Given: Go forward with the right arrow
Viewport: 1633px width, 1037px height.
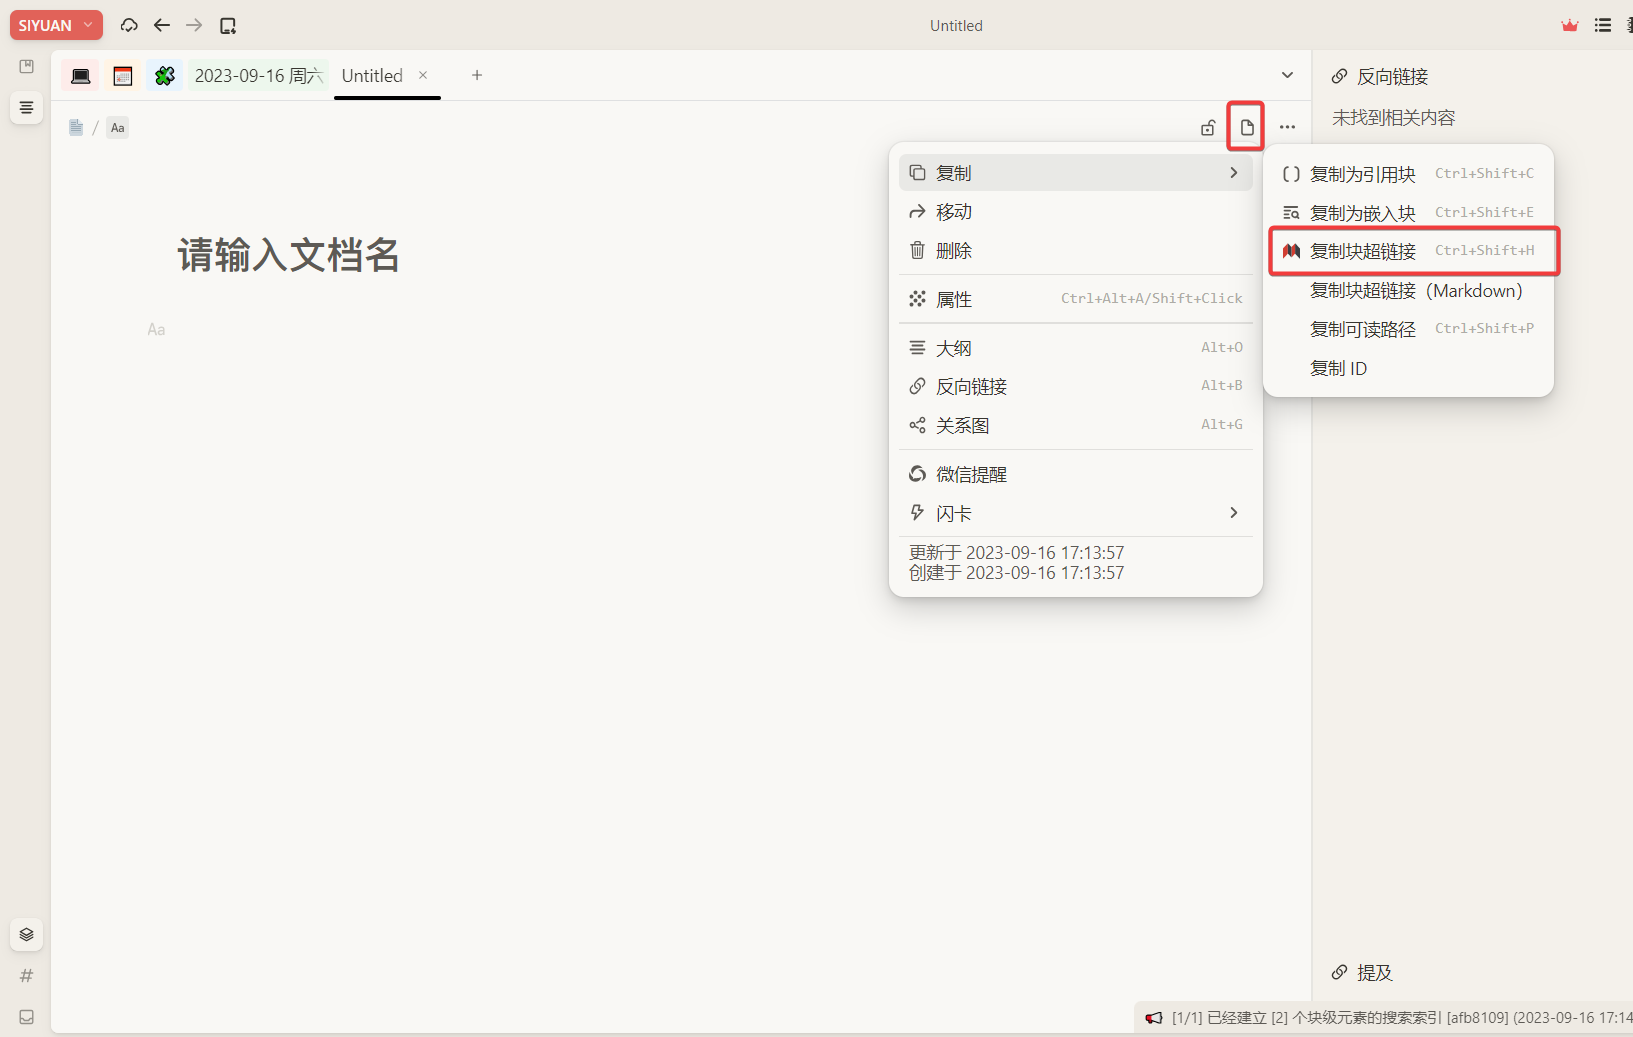Looking at the screenshot, I should pos(194,25).
